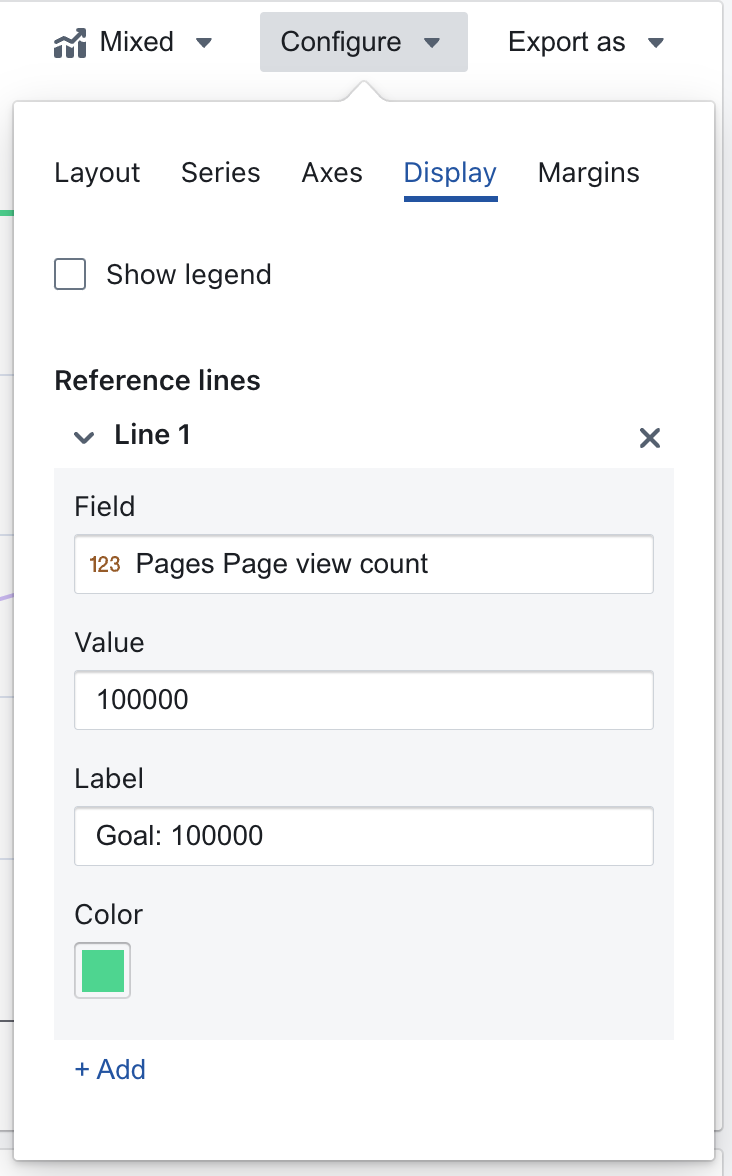732x1176 pixels.
Task: Click the 123 numeric type icon
Action: [x=105, y=564]
